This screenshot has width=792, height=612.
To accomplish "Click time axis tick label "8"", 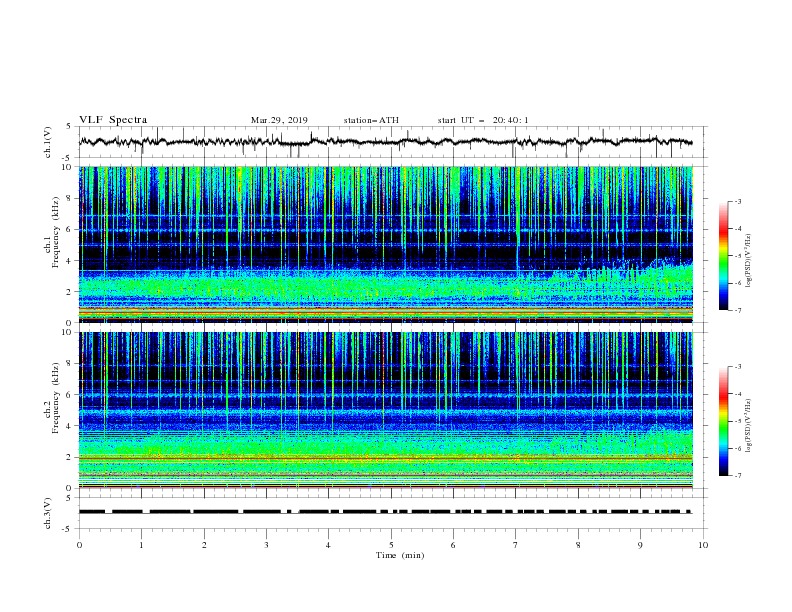I will click(578, 545).
